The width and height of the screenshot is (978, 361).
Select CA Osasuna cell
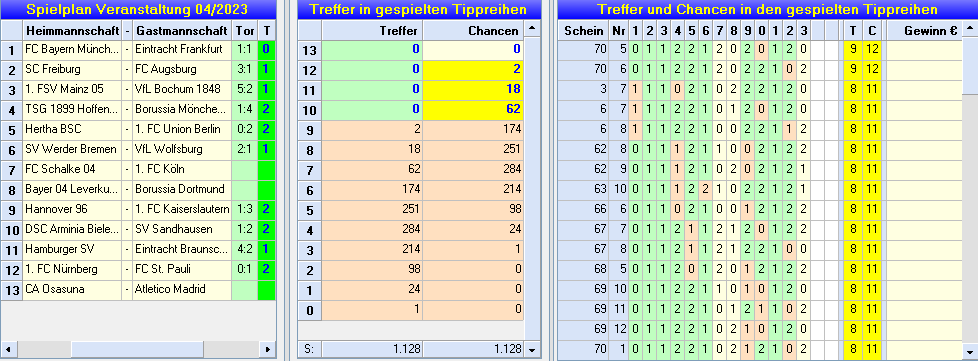click(72, 289)
